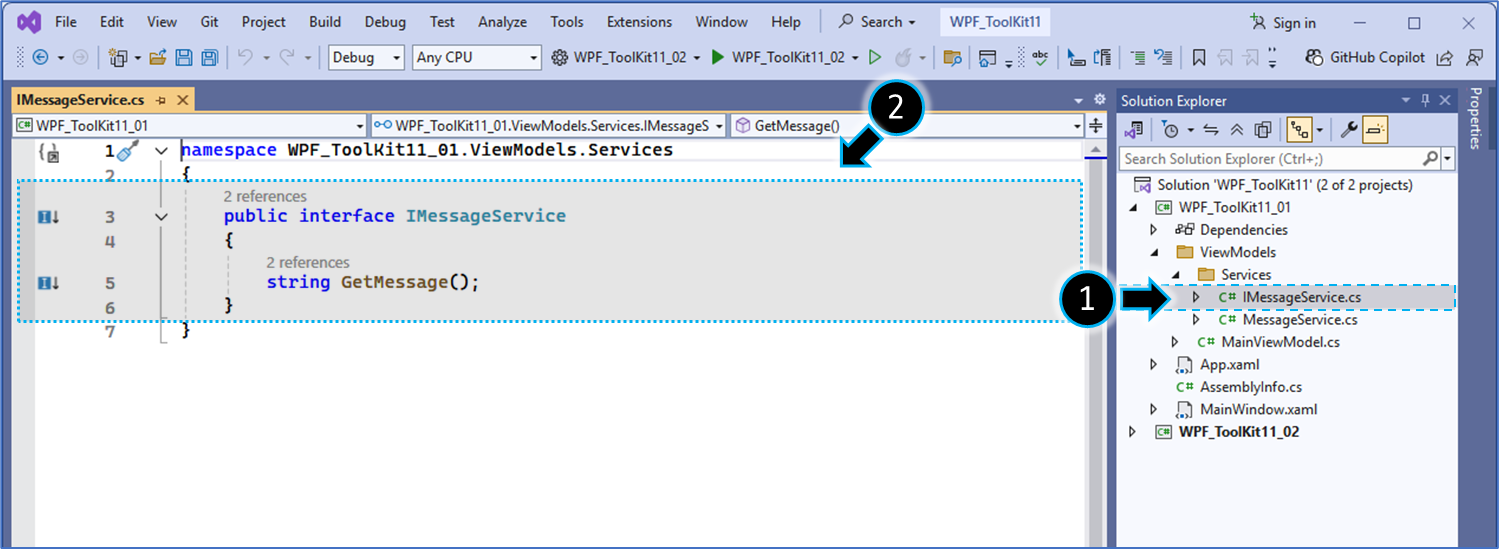Start Without Debugging using the outlined play icon
This screenshot has height=549, width=1499.
click(875, 58)
